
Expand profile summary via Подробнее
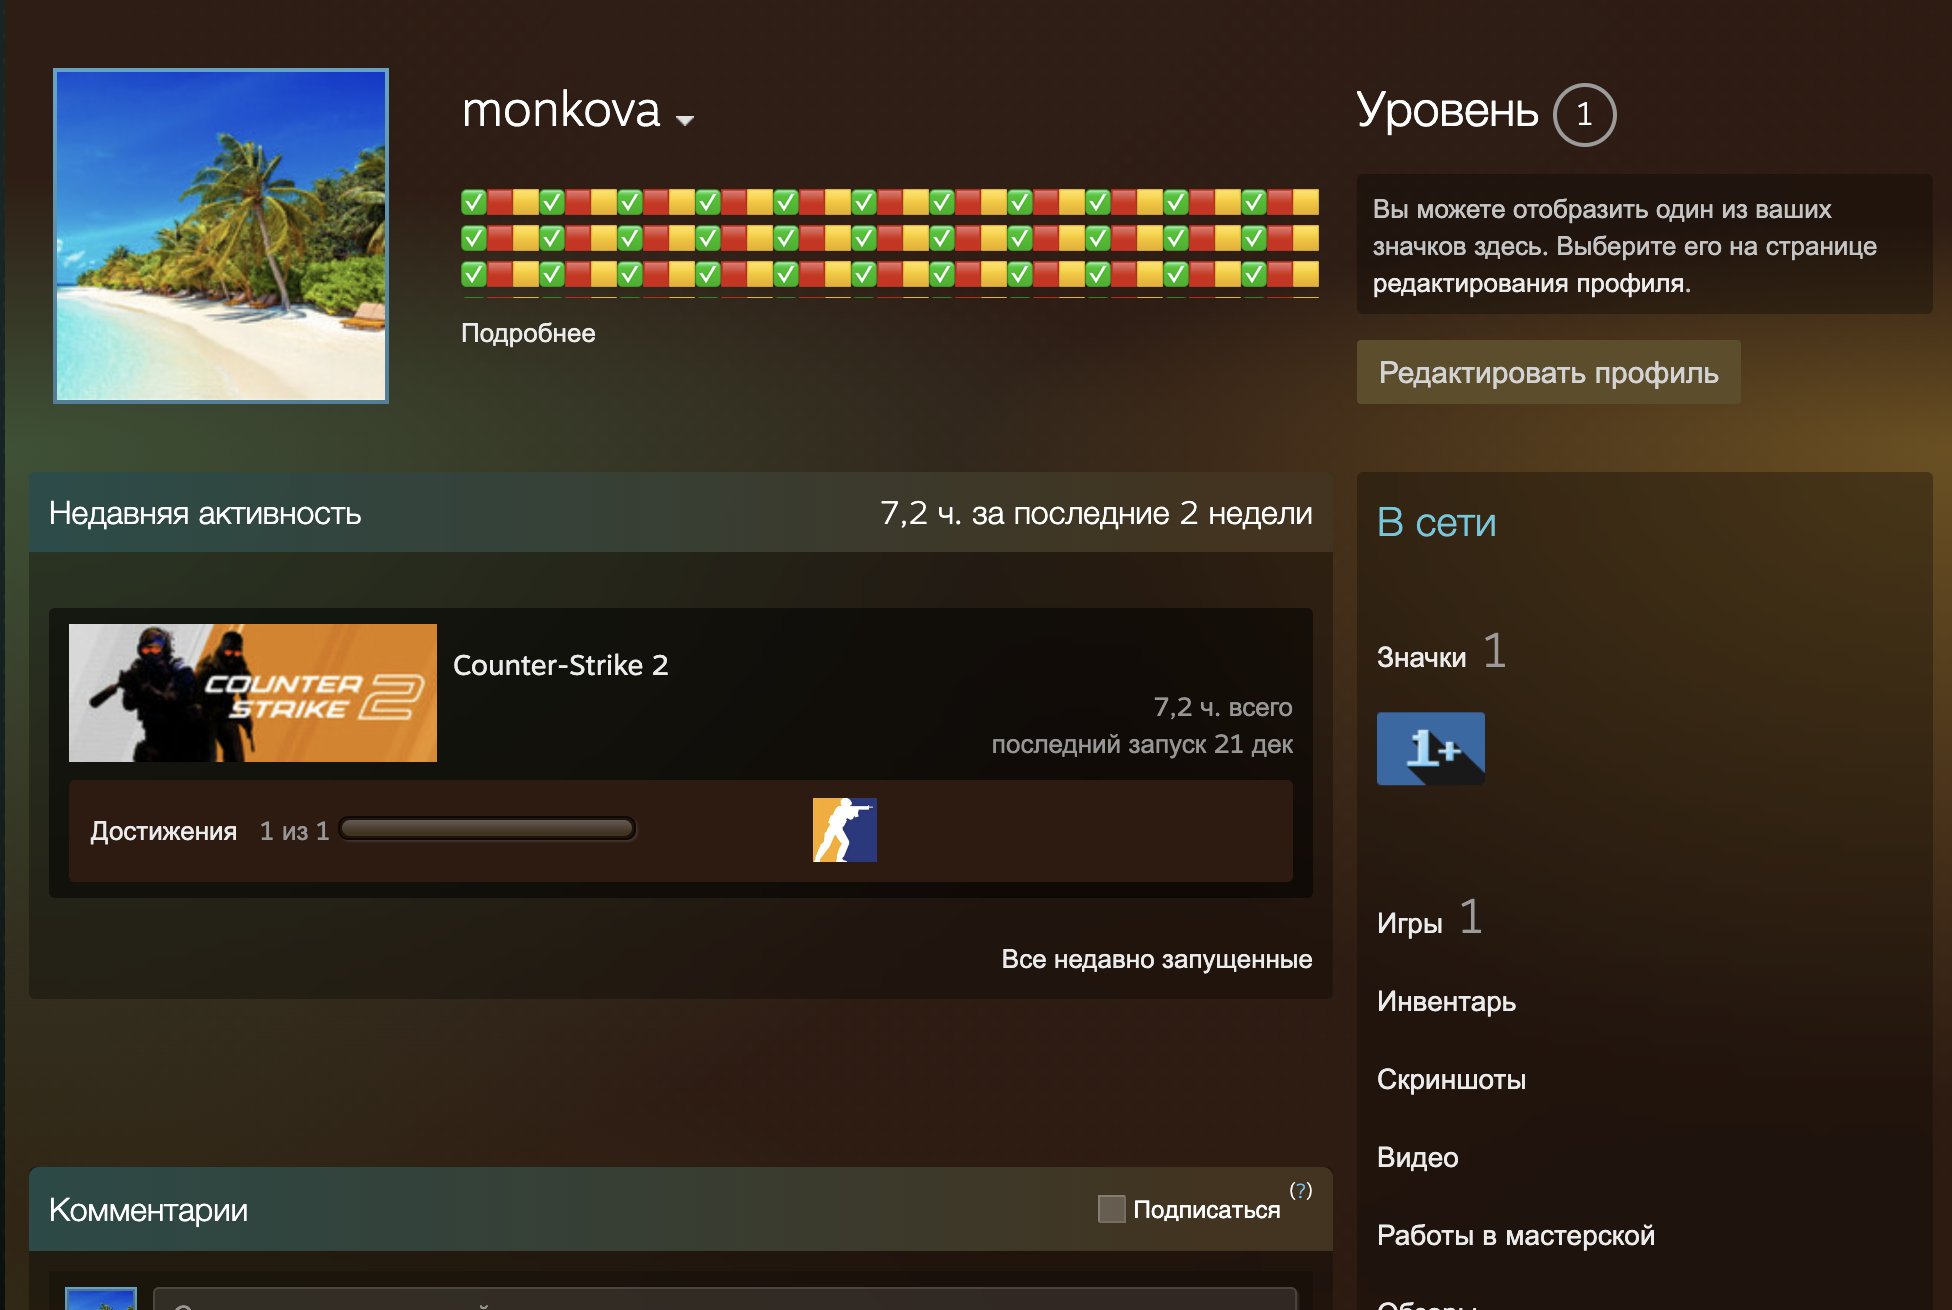point(528,333)
